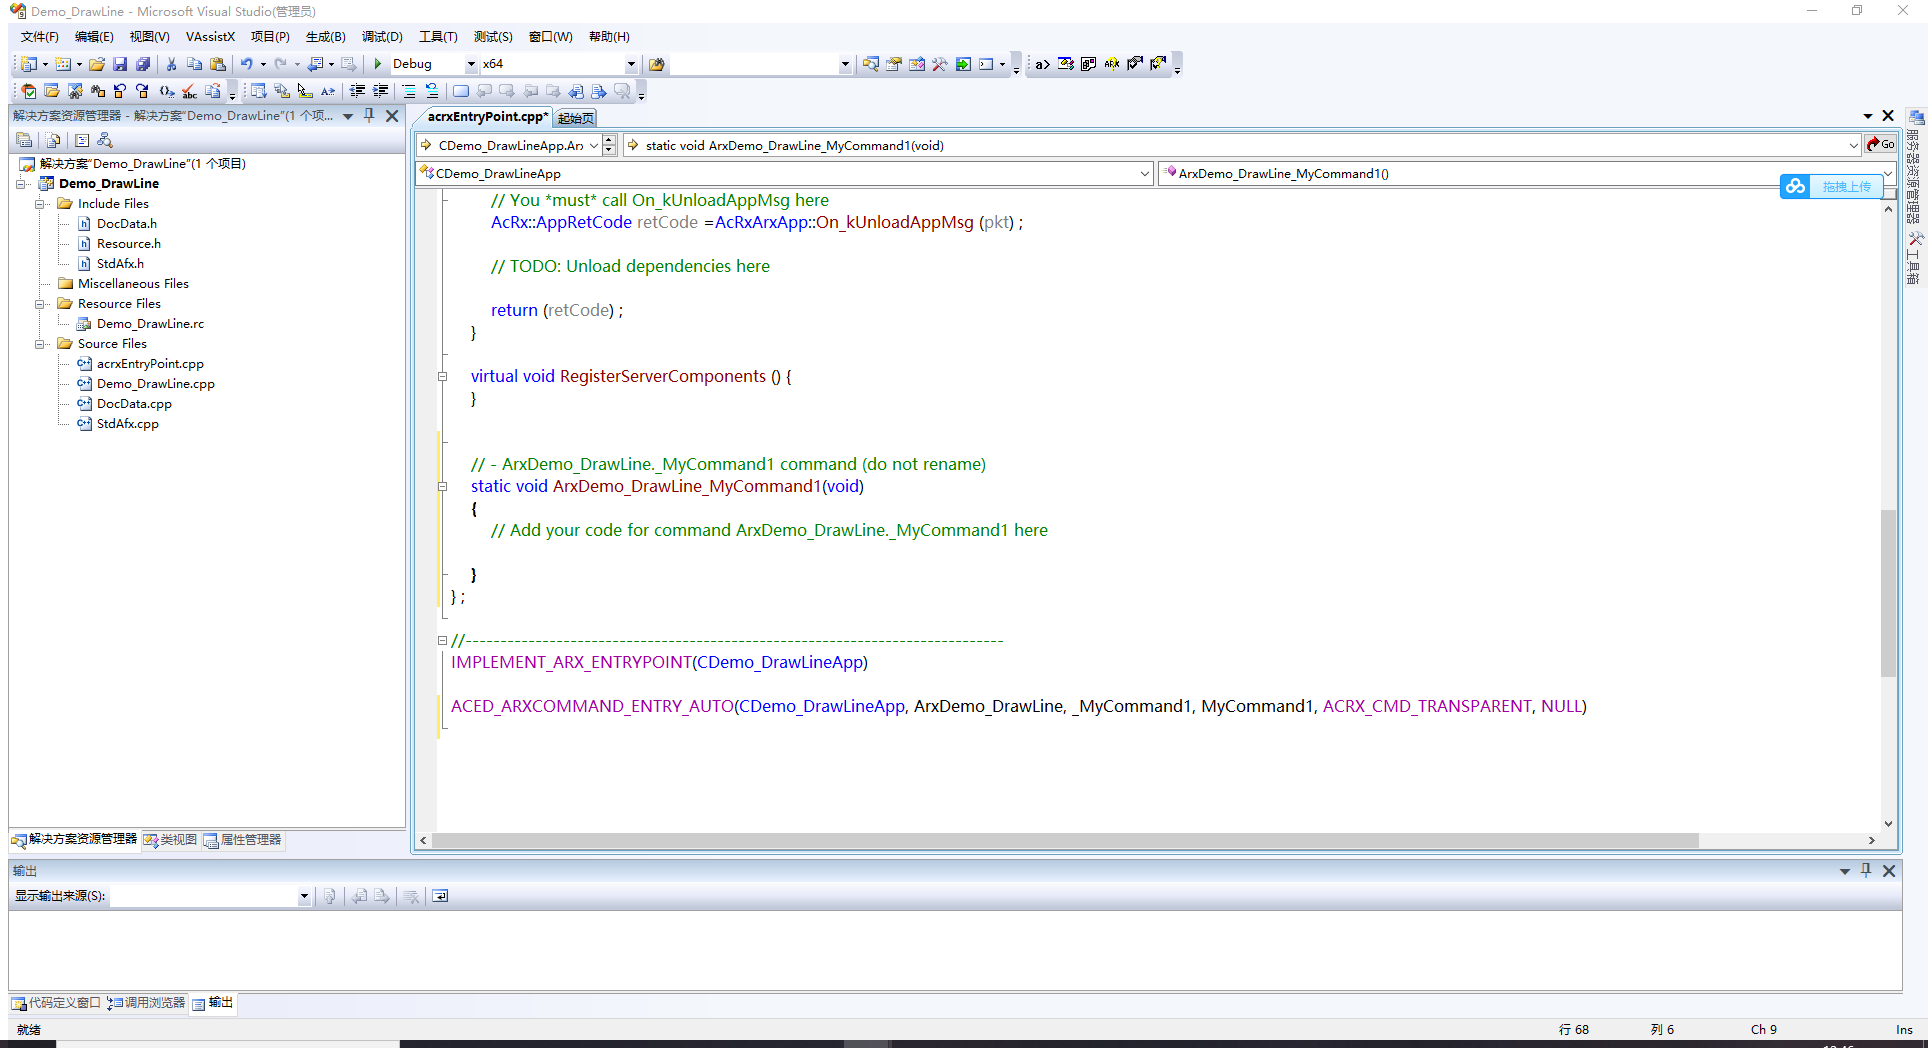Click the Go button beside the function box
Image resolution: width=1928 pixels, height=1048 pixels.
[x=1881, y=145]
